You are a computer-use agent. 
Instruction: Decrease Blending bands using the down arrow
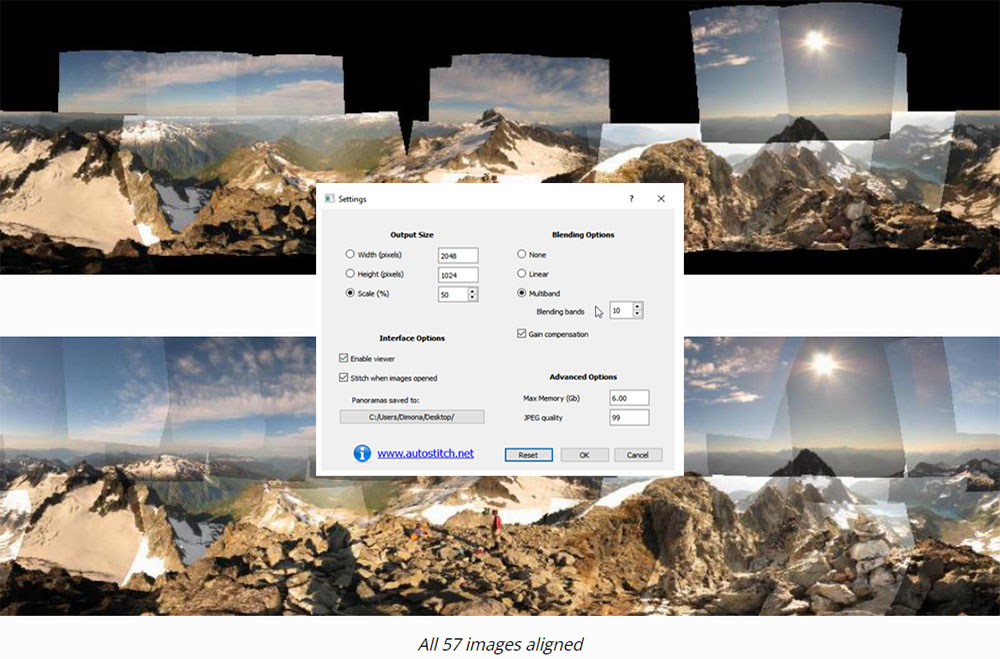click(x=637, y=313)
